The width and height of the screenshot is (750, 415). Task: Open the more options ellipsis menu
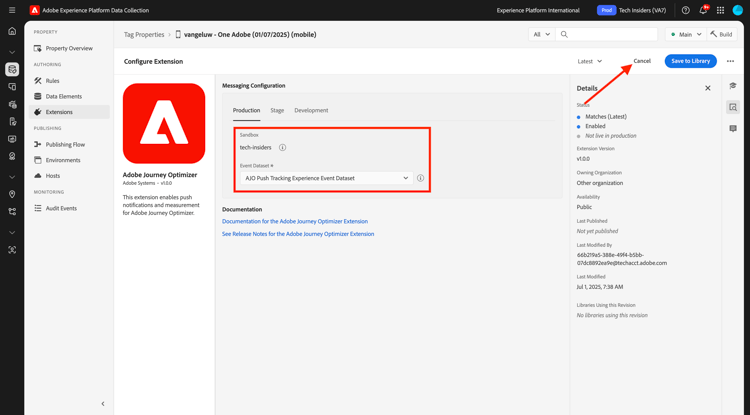coord(730,61)
